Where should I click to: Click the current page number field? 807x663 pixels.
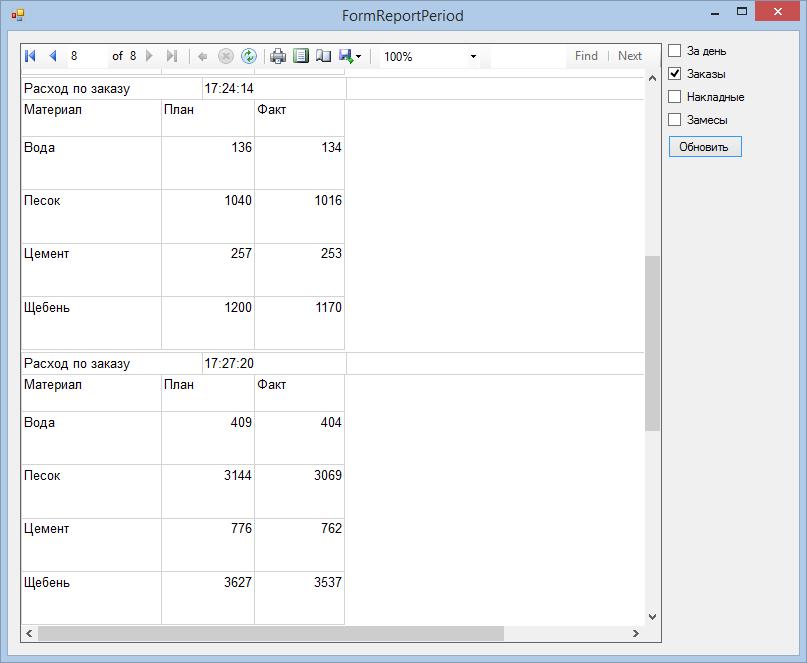[87, 56]
